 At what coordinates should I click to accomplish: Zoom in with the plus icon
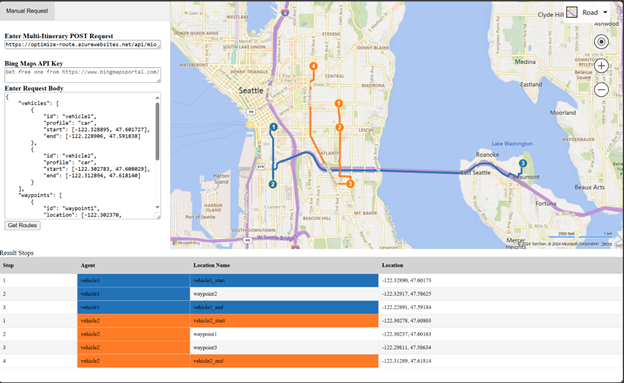coord(601,66)
